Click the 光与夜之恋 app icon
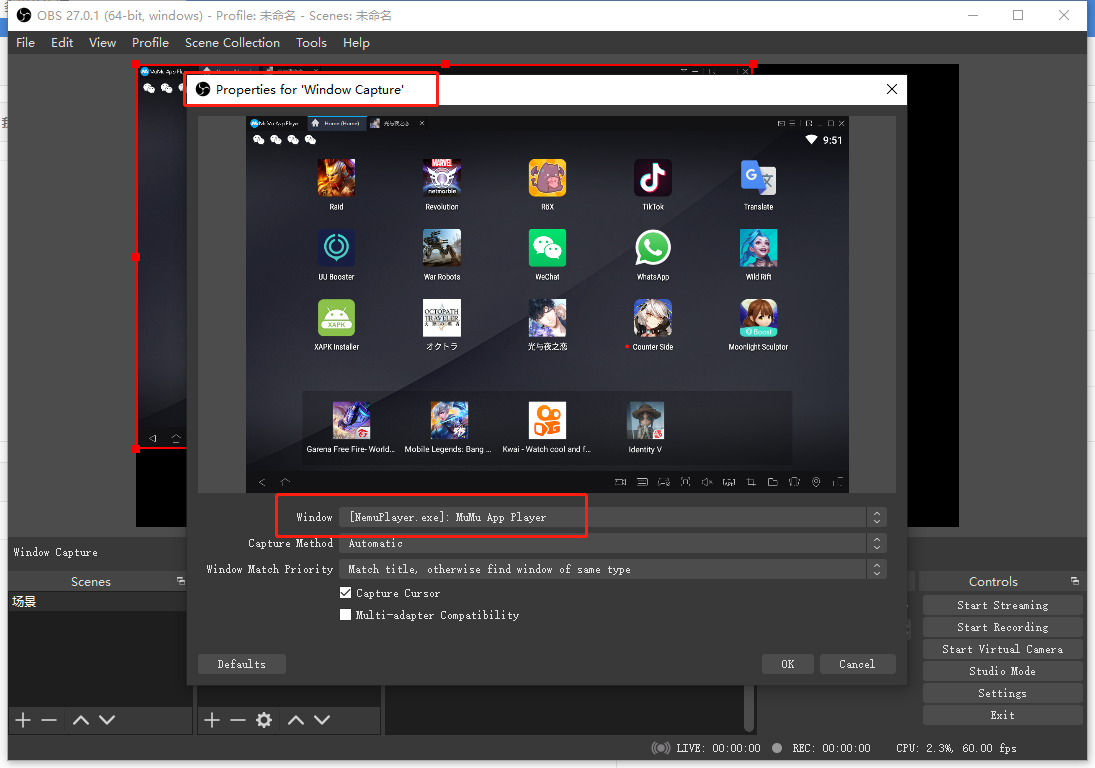Viewport: 1095px width, 768px height. point(548,318)
